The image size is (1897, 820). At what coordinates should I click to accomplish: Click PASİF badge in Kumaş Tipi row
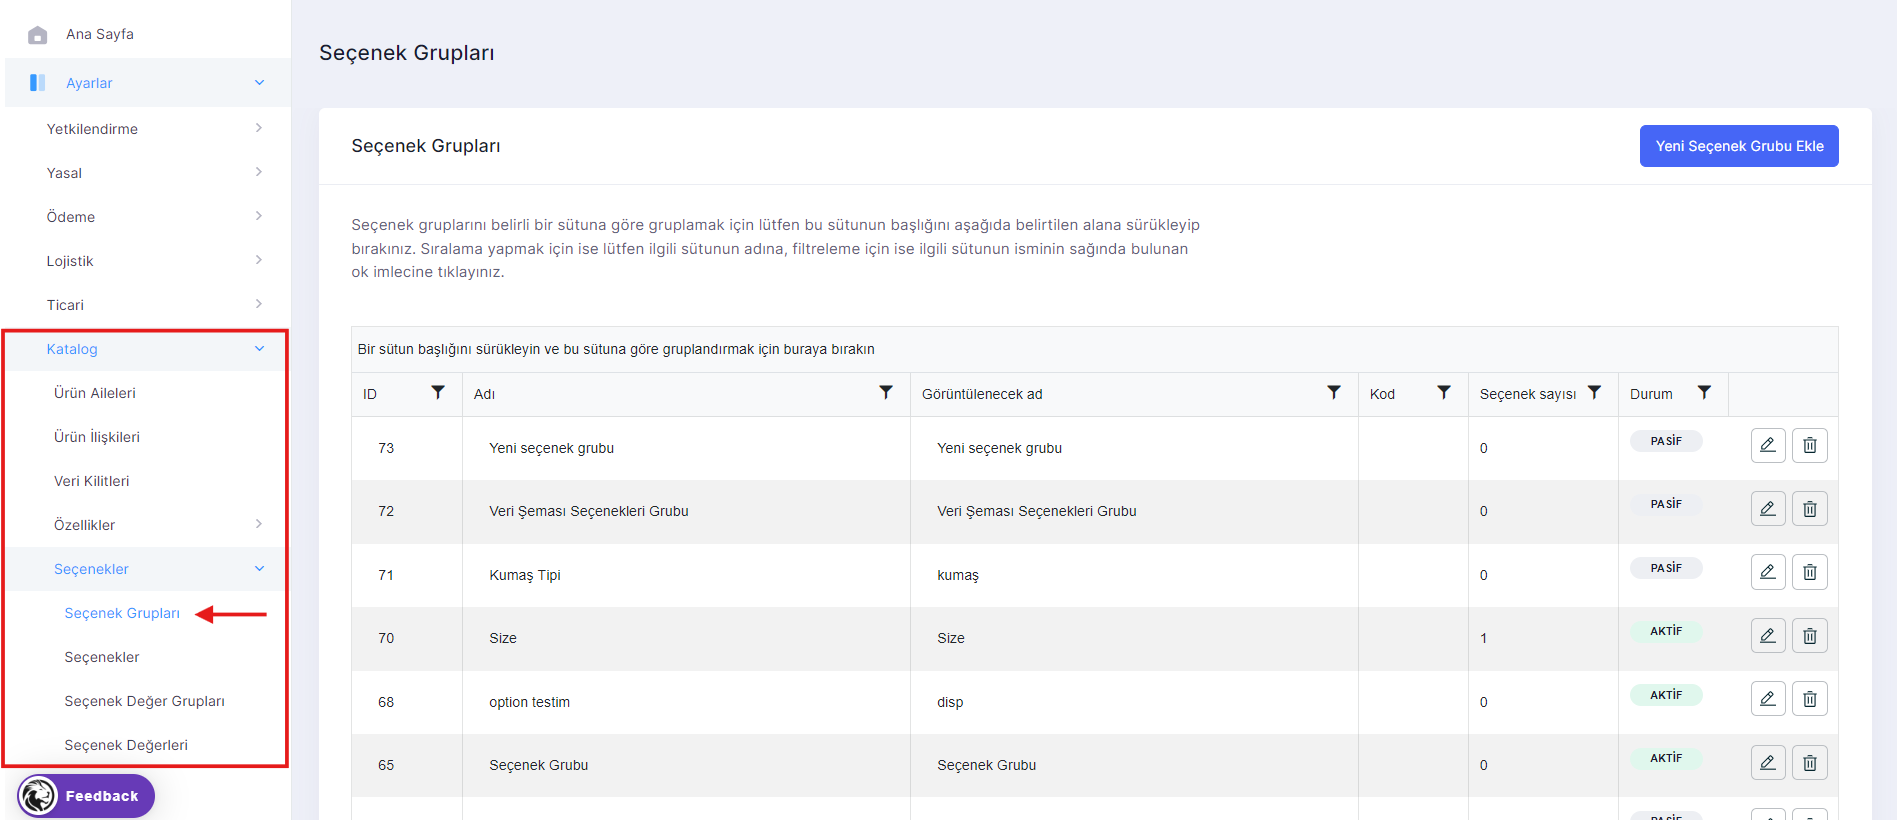[1666, 568]
